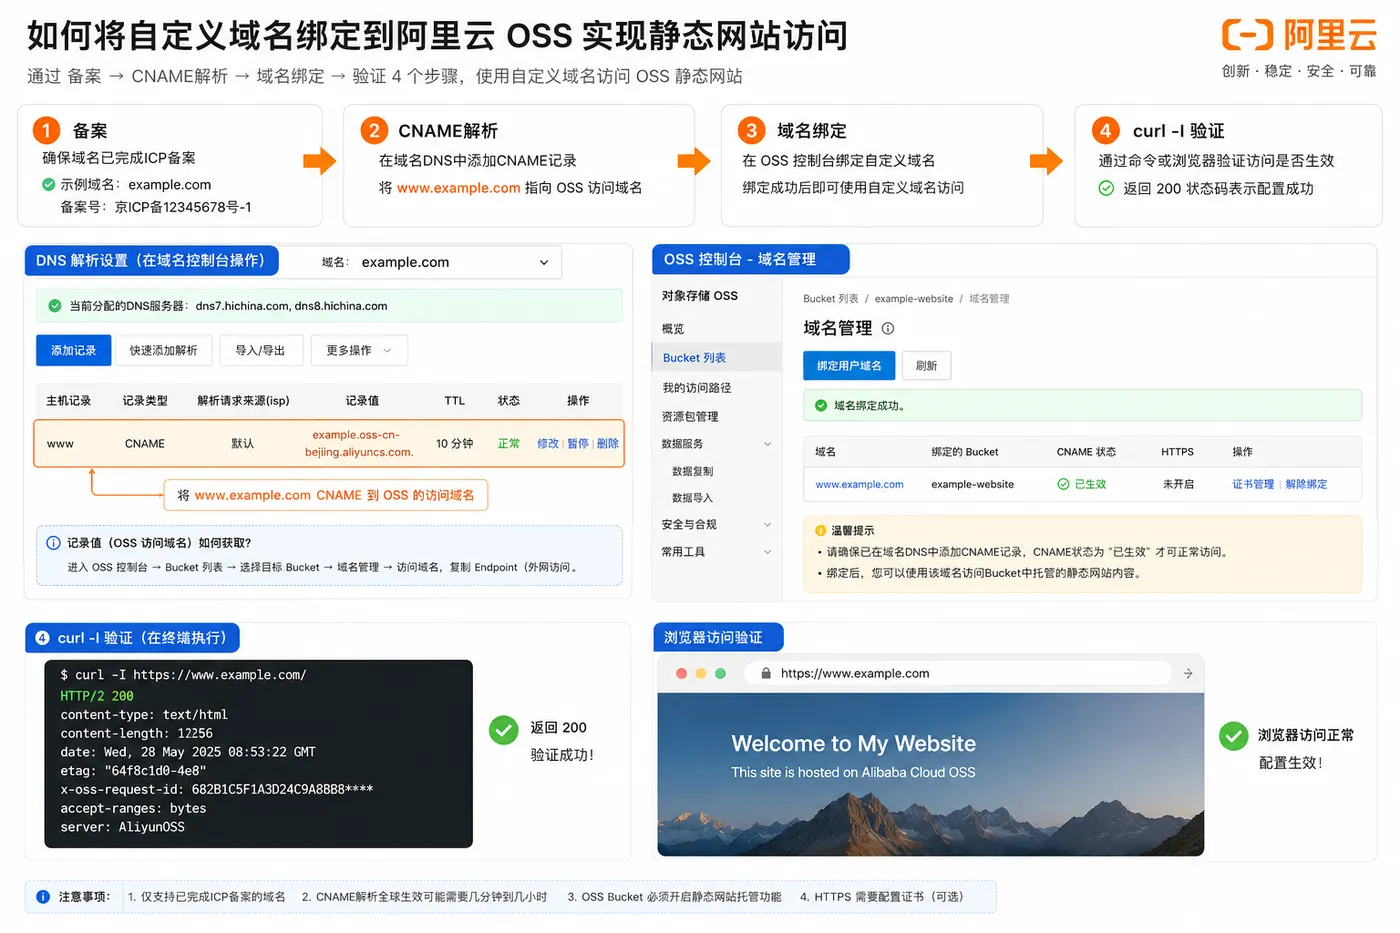Click the green check beside 当前分配的DNS服务器
1400x933 pixels.
coord(55,306)
